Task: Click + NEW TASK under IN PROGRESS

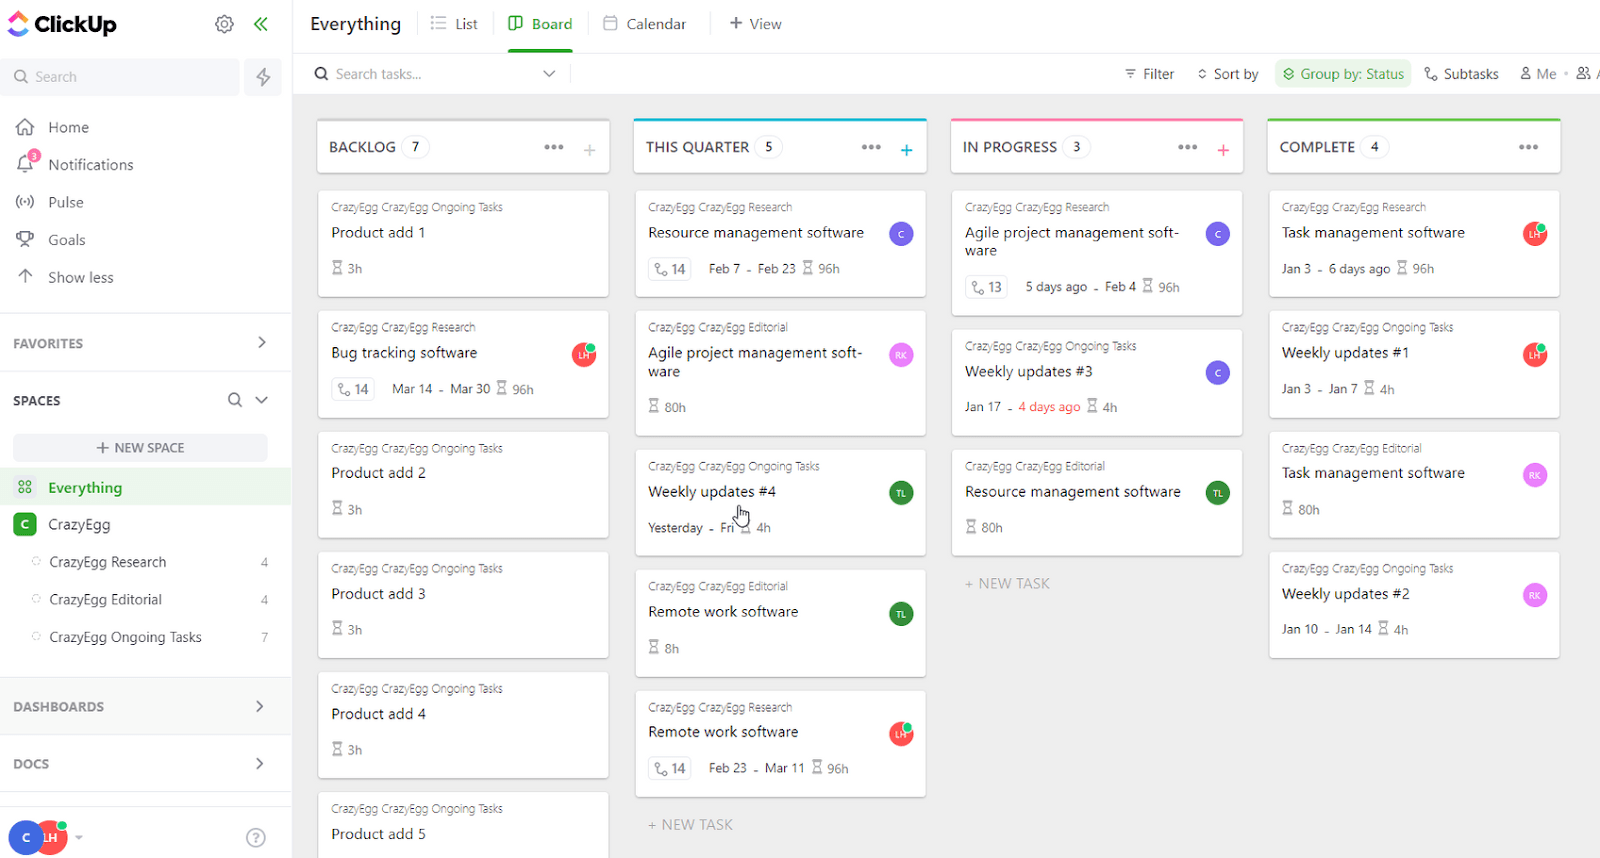Action: pos(1007,584)
